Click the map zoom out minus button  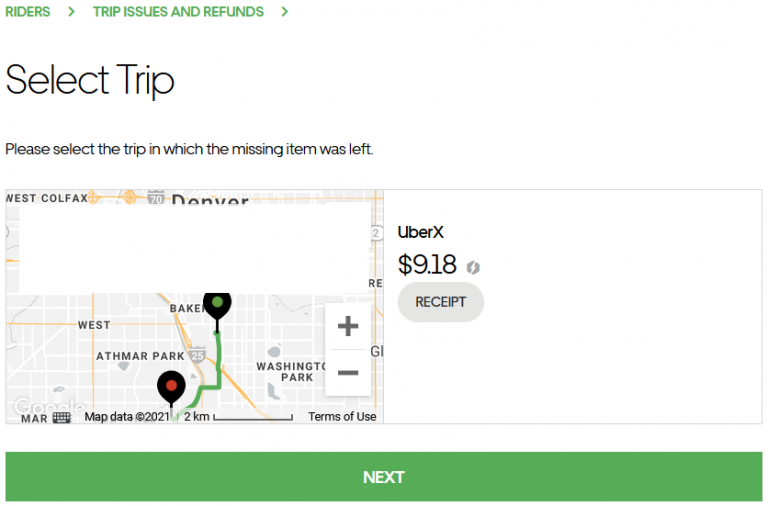pos(348,373)
